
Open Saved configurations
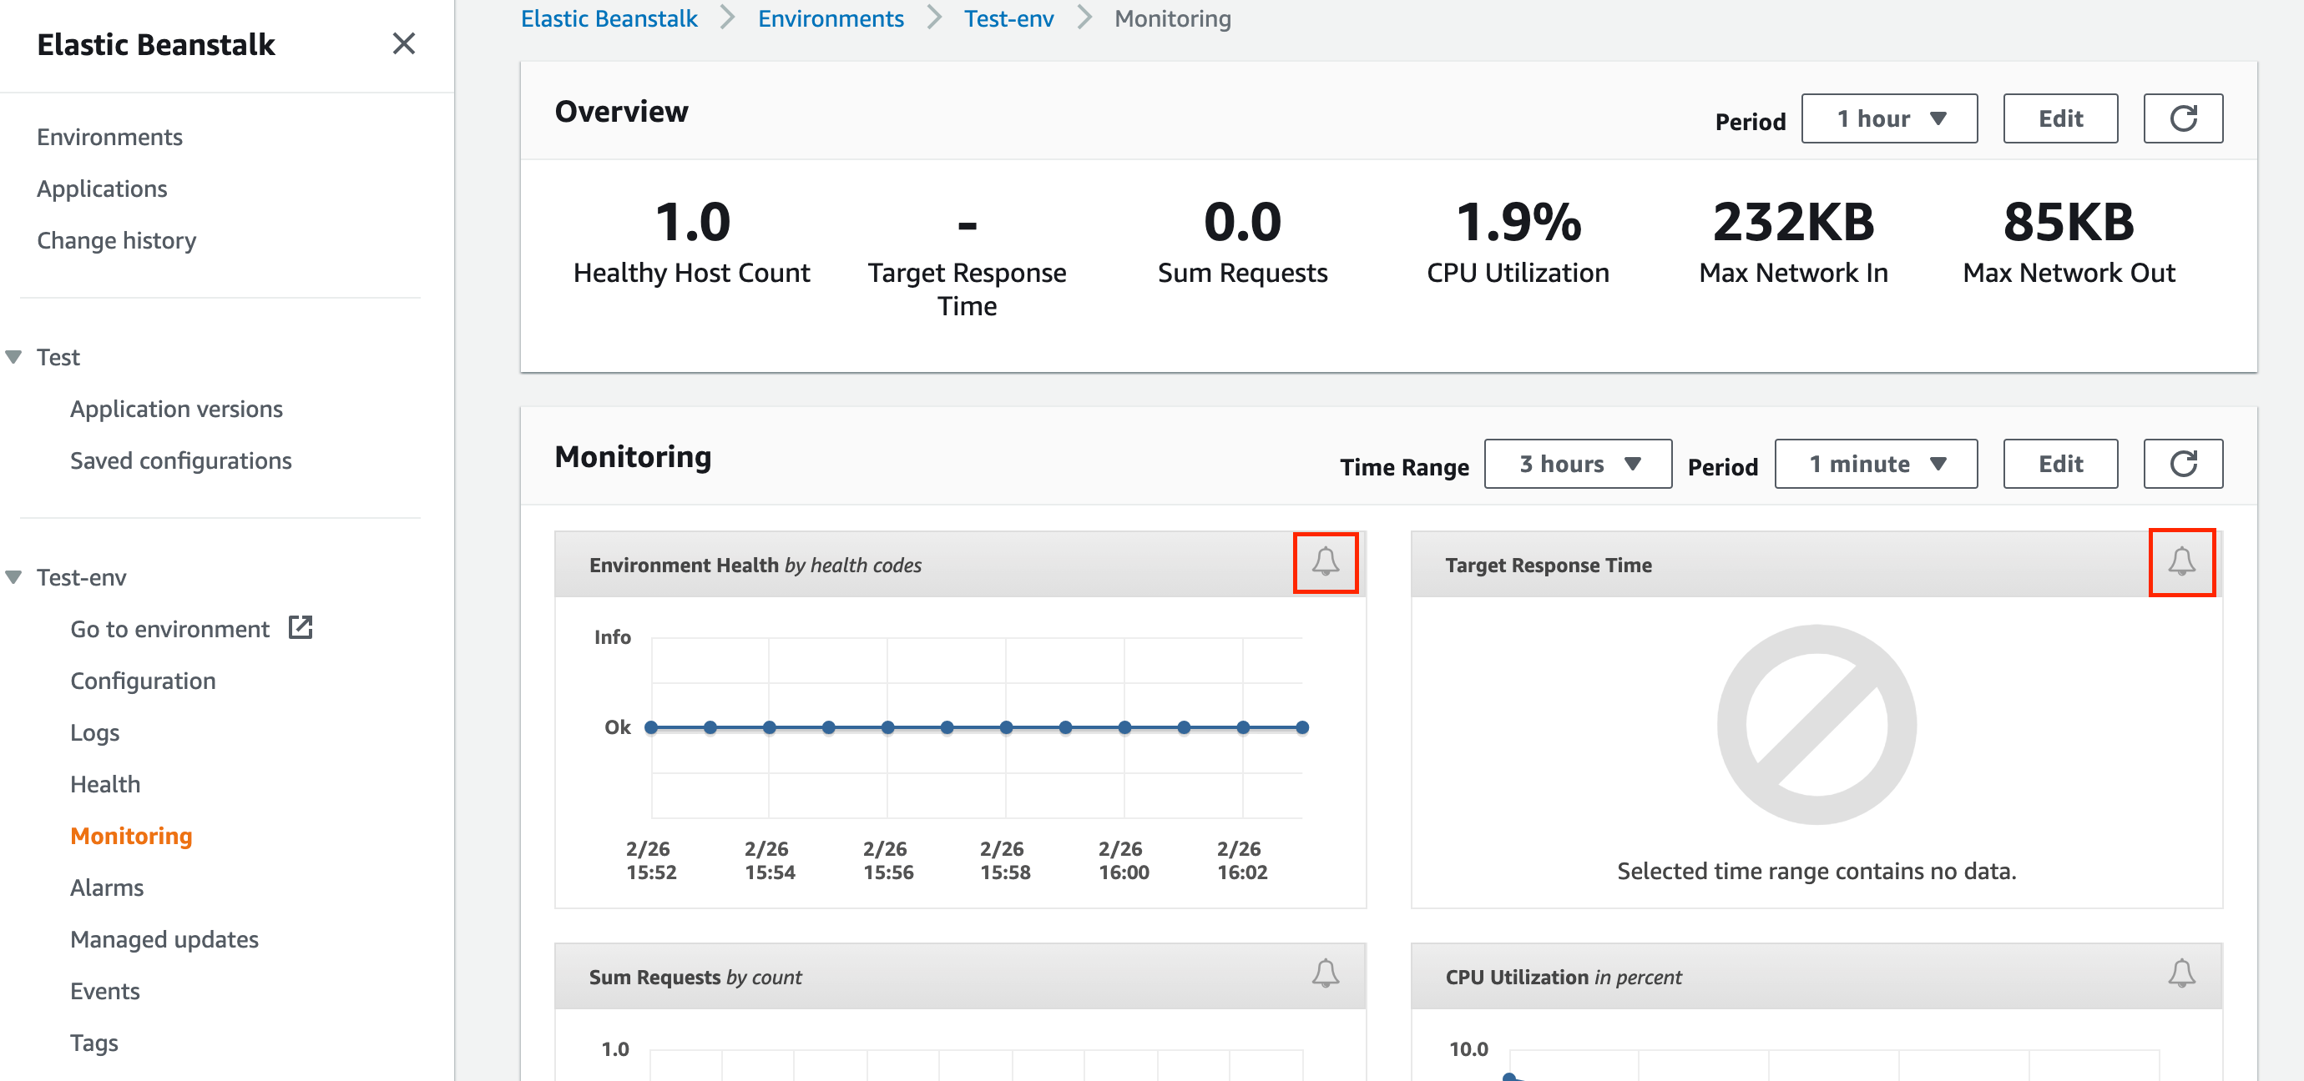(181, 461)
